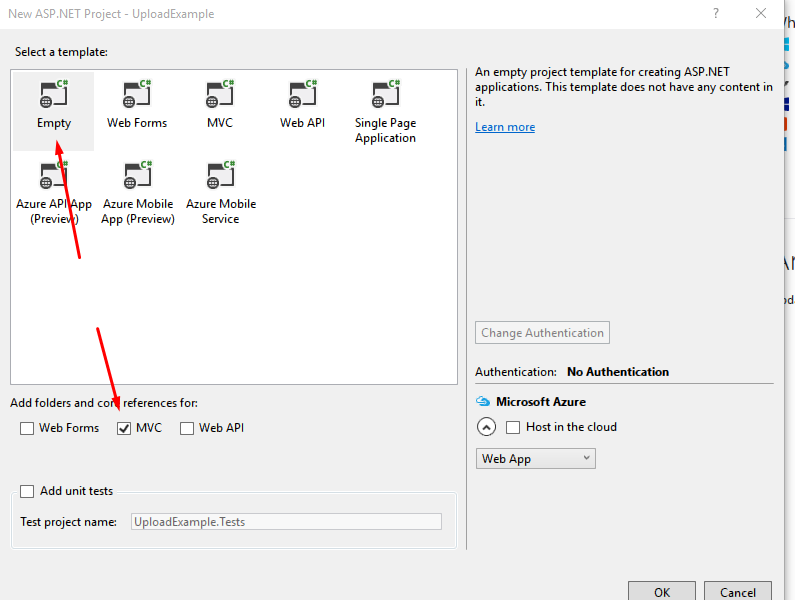Check the Add unit tests box
The width and height of the screenshot is (795, 600).
[27, 491]
